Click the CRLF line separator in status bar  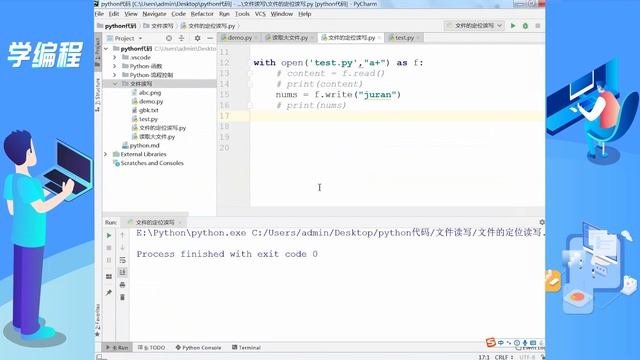[504, 357]
